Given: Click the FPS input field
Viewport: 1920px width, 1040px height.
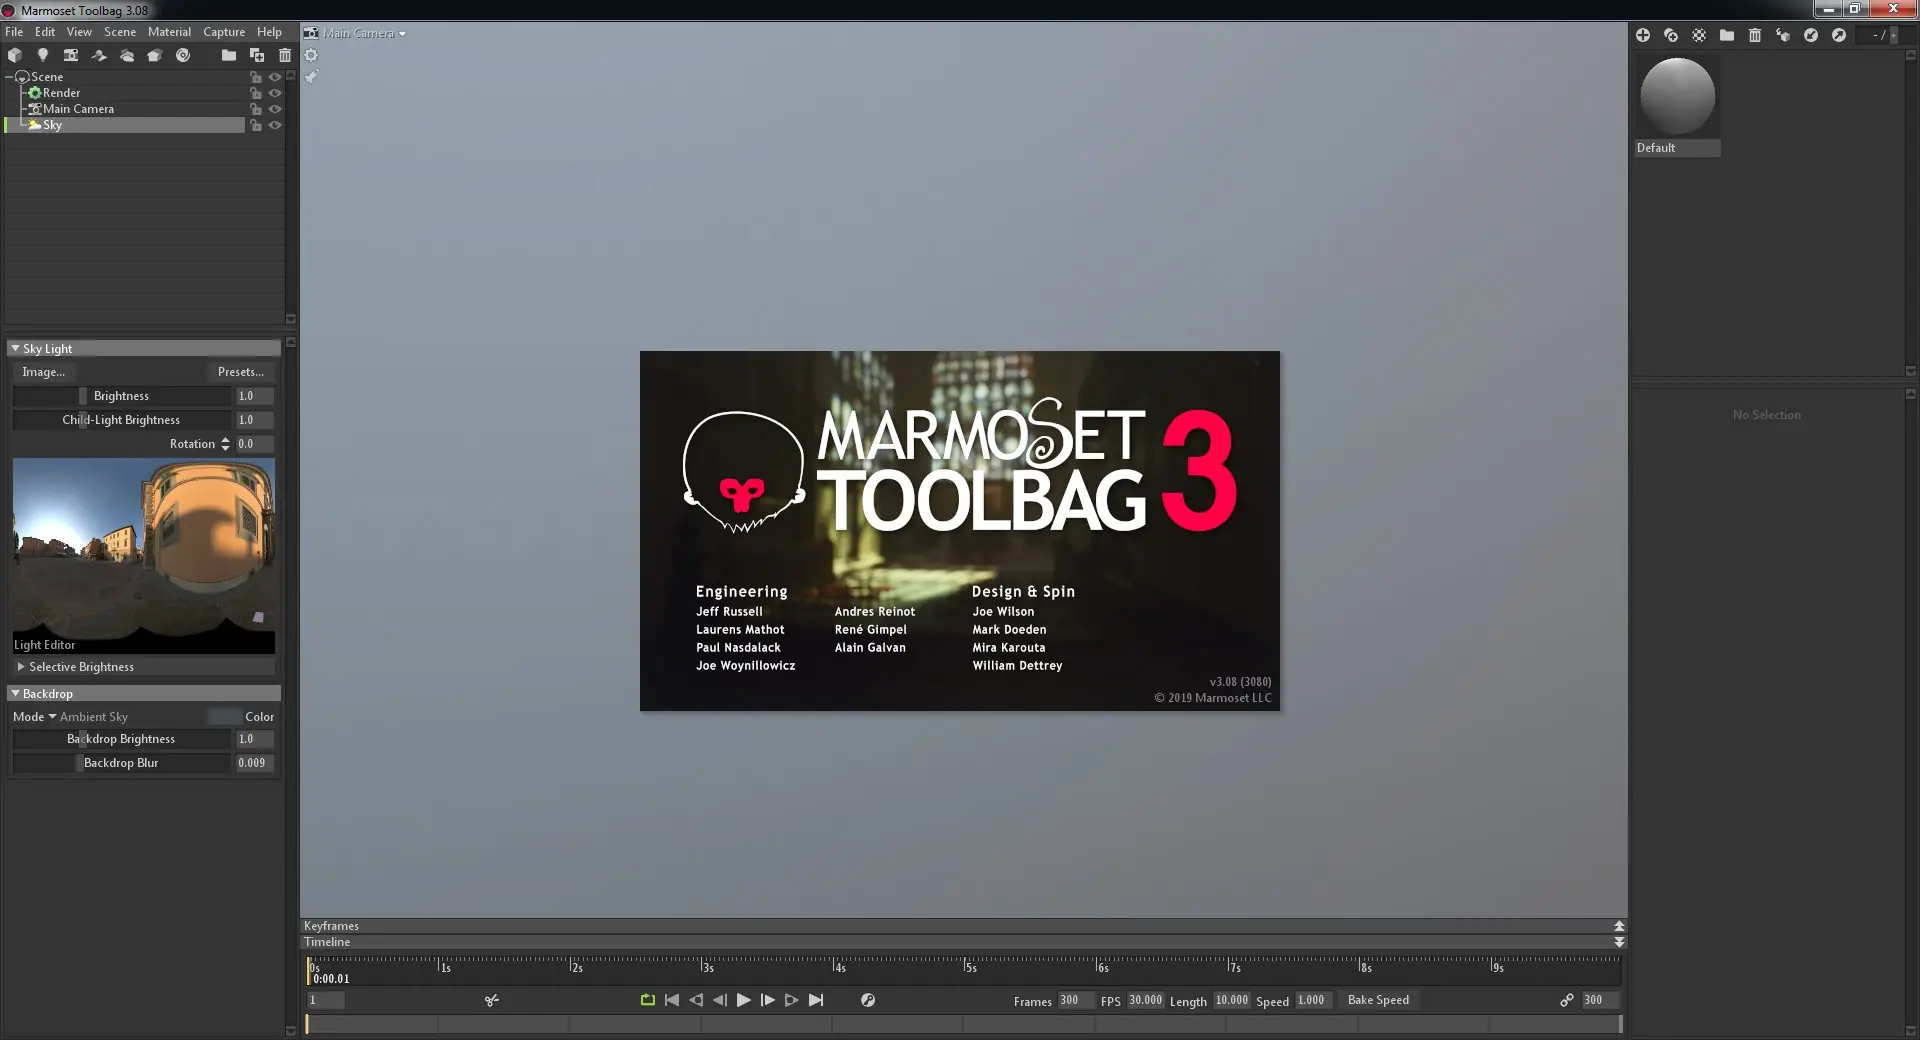Looking at the screenshot, I should [x=1146, y=1000].
